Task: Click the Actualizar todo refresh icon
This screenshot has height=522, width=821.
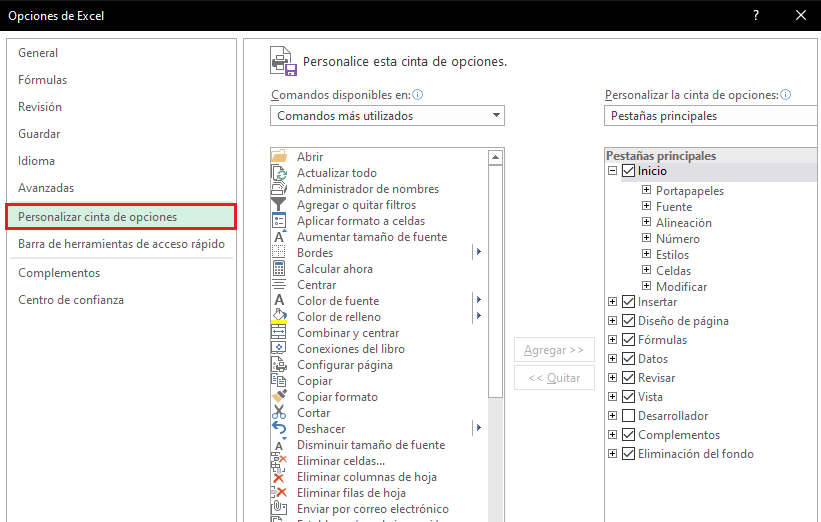Action: (279, 173)
